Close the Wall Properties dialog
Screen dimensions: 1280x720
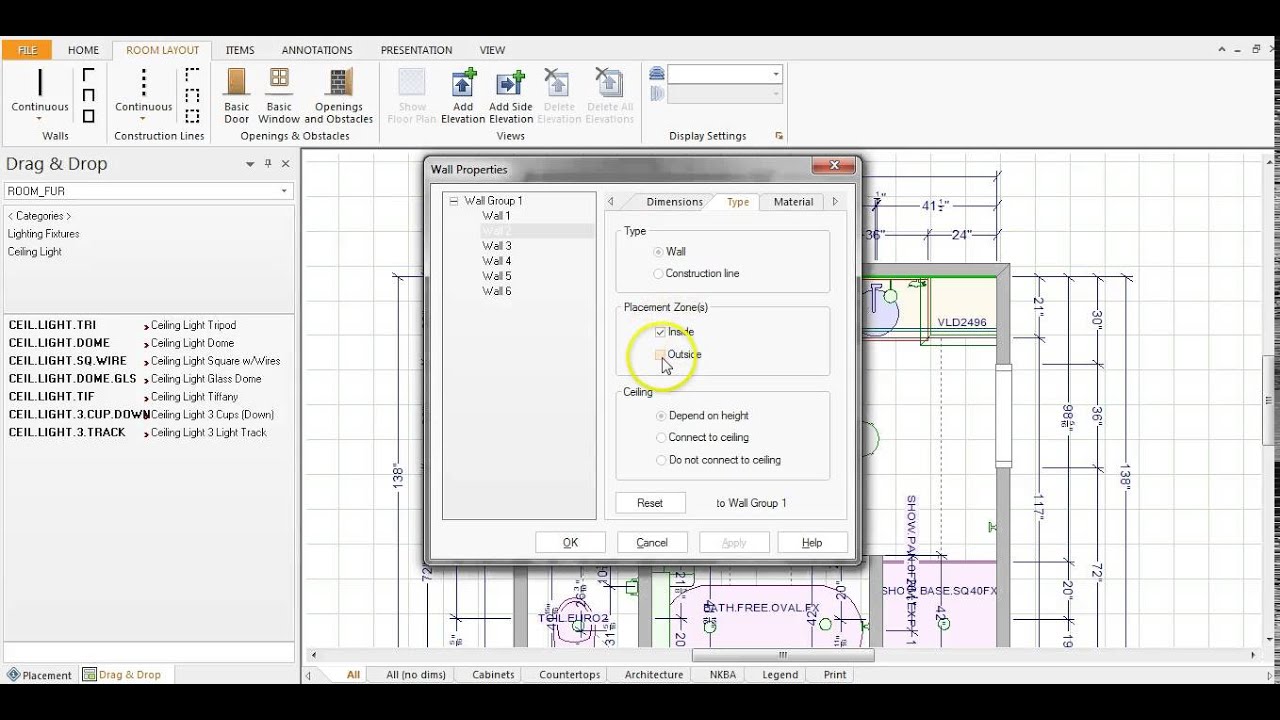point(833,166)
